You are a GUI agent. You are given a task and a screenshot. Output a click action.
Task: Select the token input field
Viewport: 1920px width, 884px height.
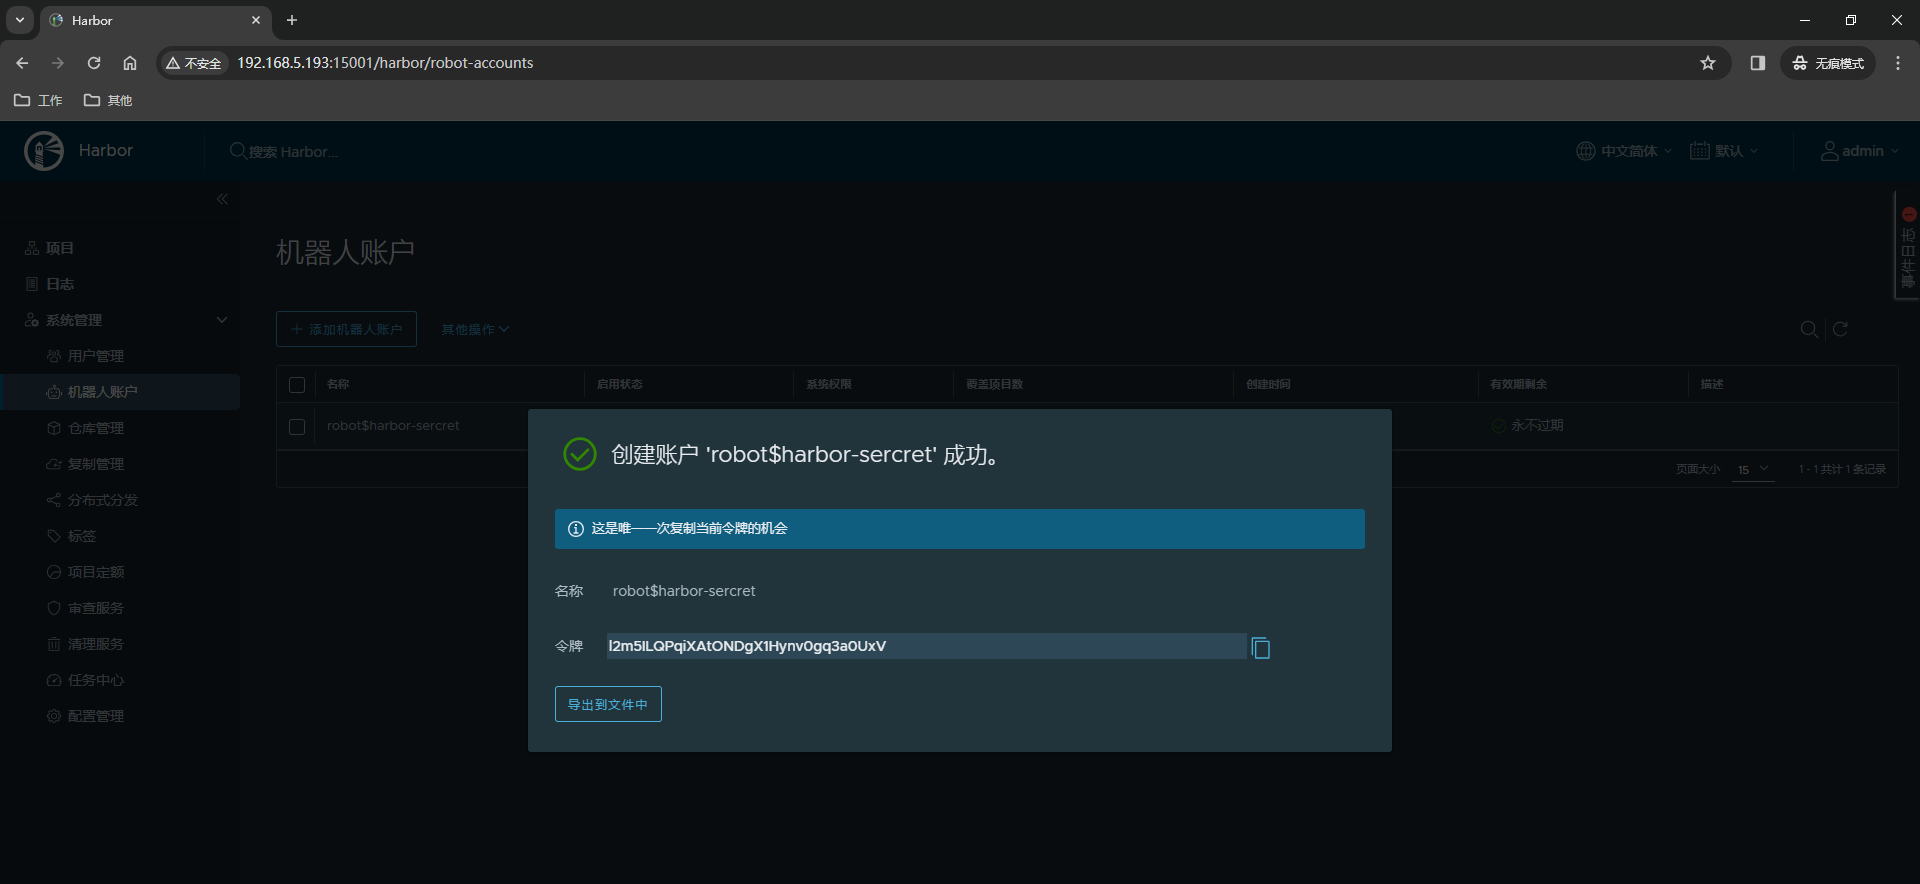tap(926, 646)
